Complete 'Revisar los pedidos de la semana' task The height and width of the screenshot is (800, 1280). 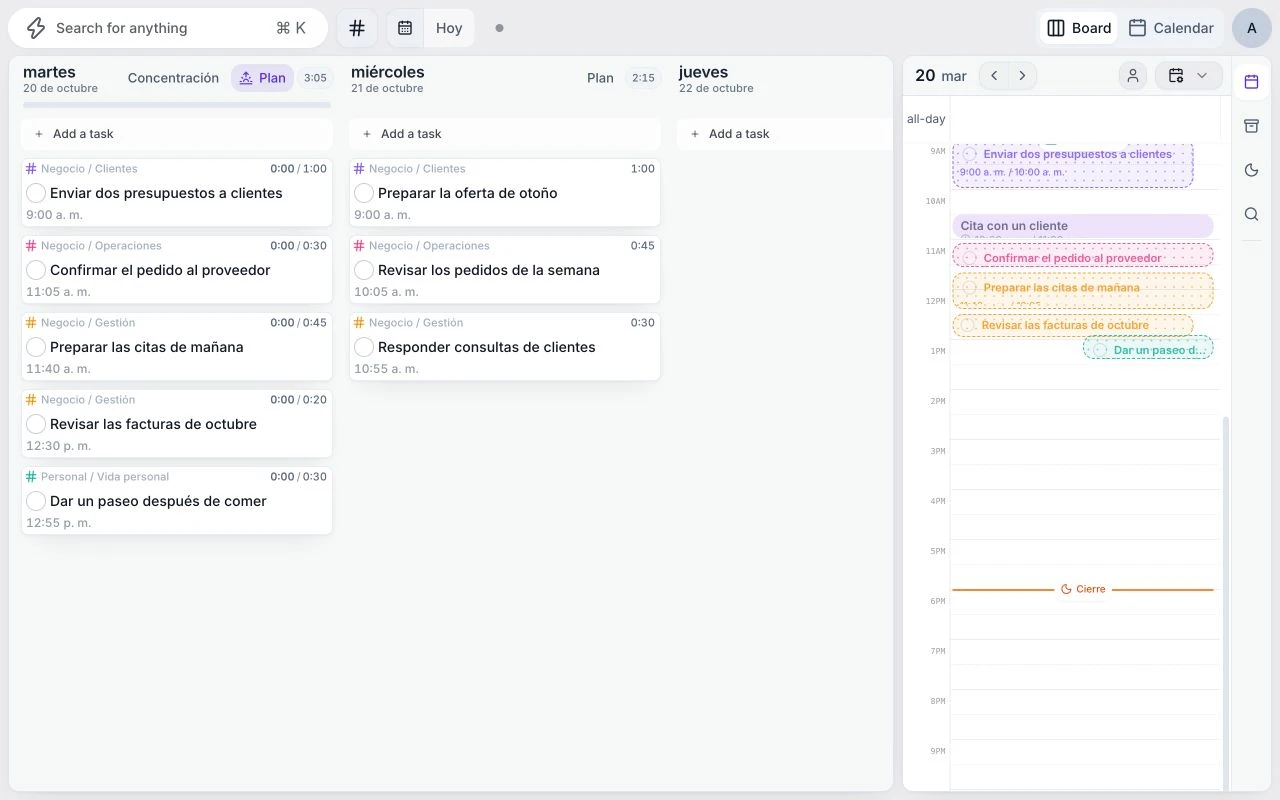point(364,270)
